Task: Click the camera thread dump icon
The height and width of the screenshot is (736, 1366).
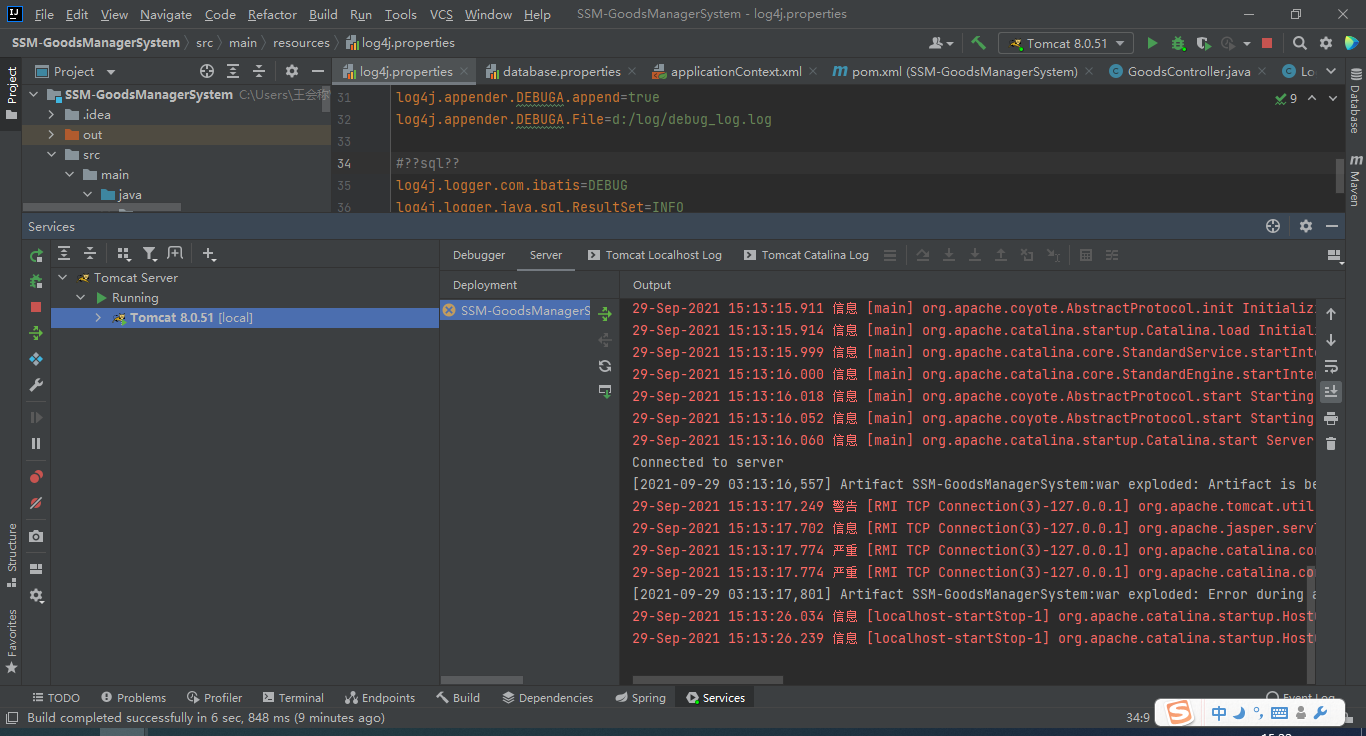Action: [x=36, y=537]
